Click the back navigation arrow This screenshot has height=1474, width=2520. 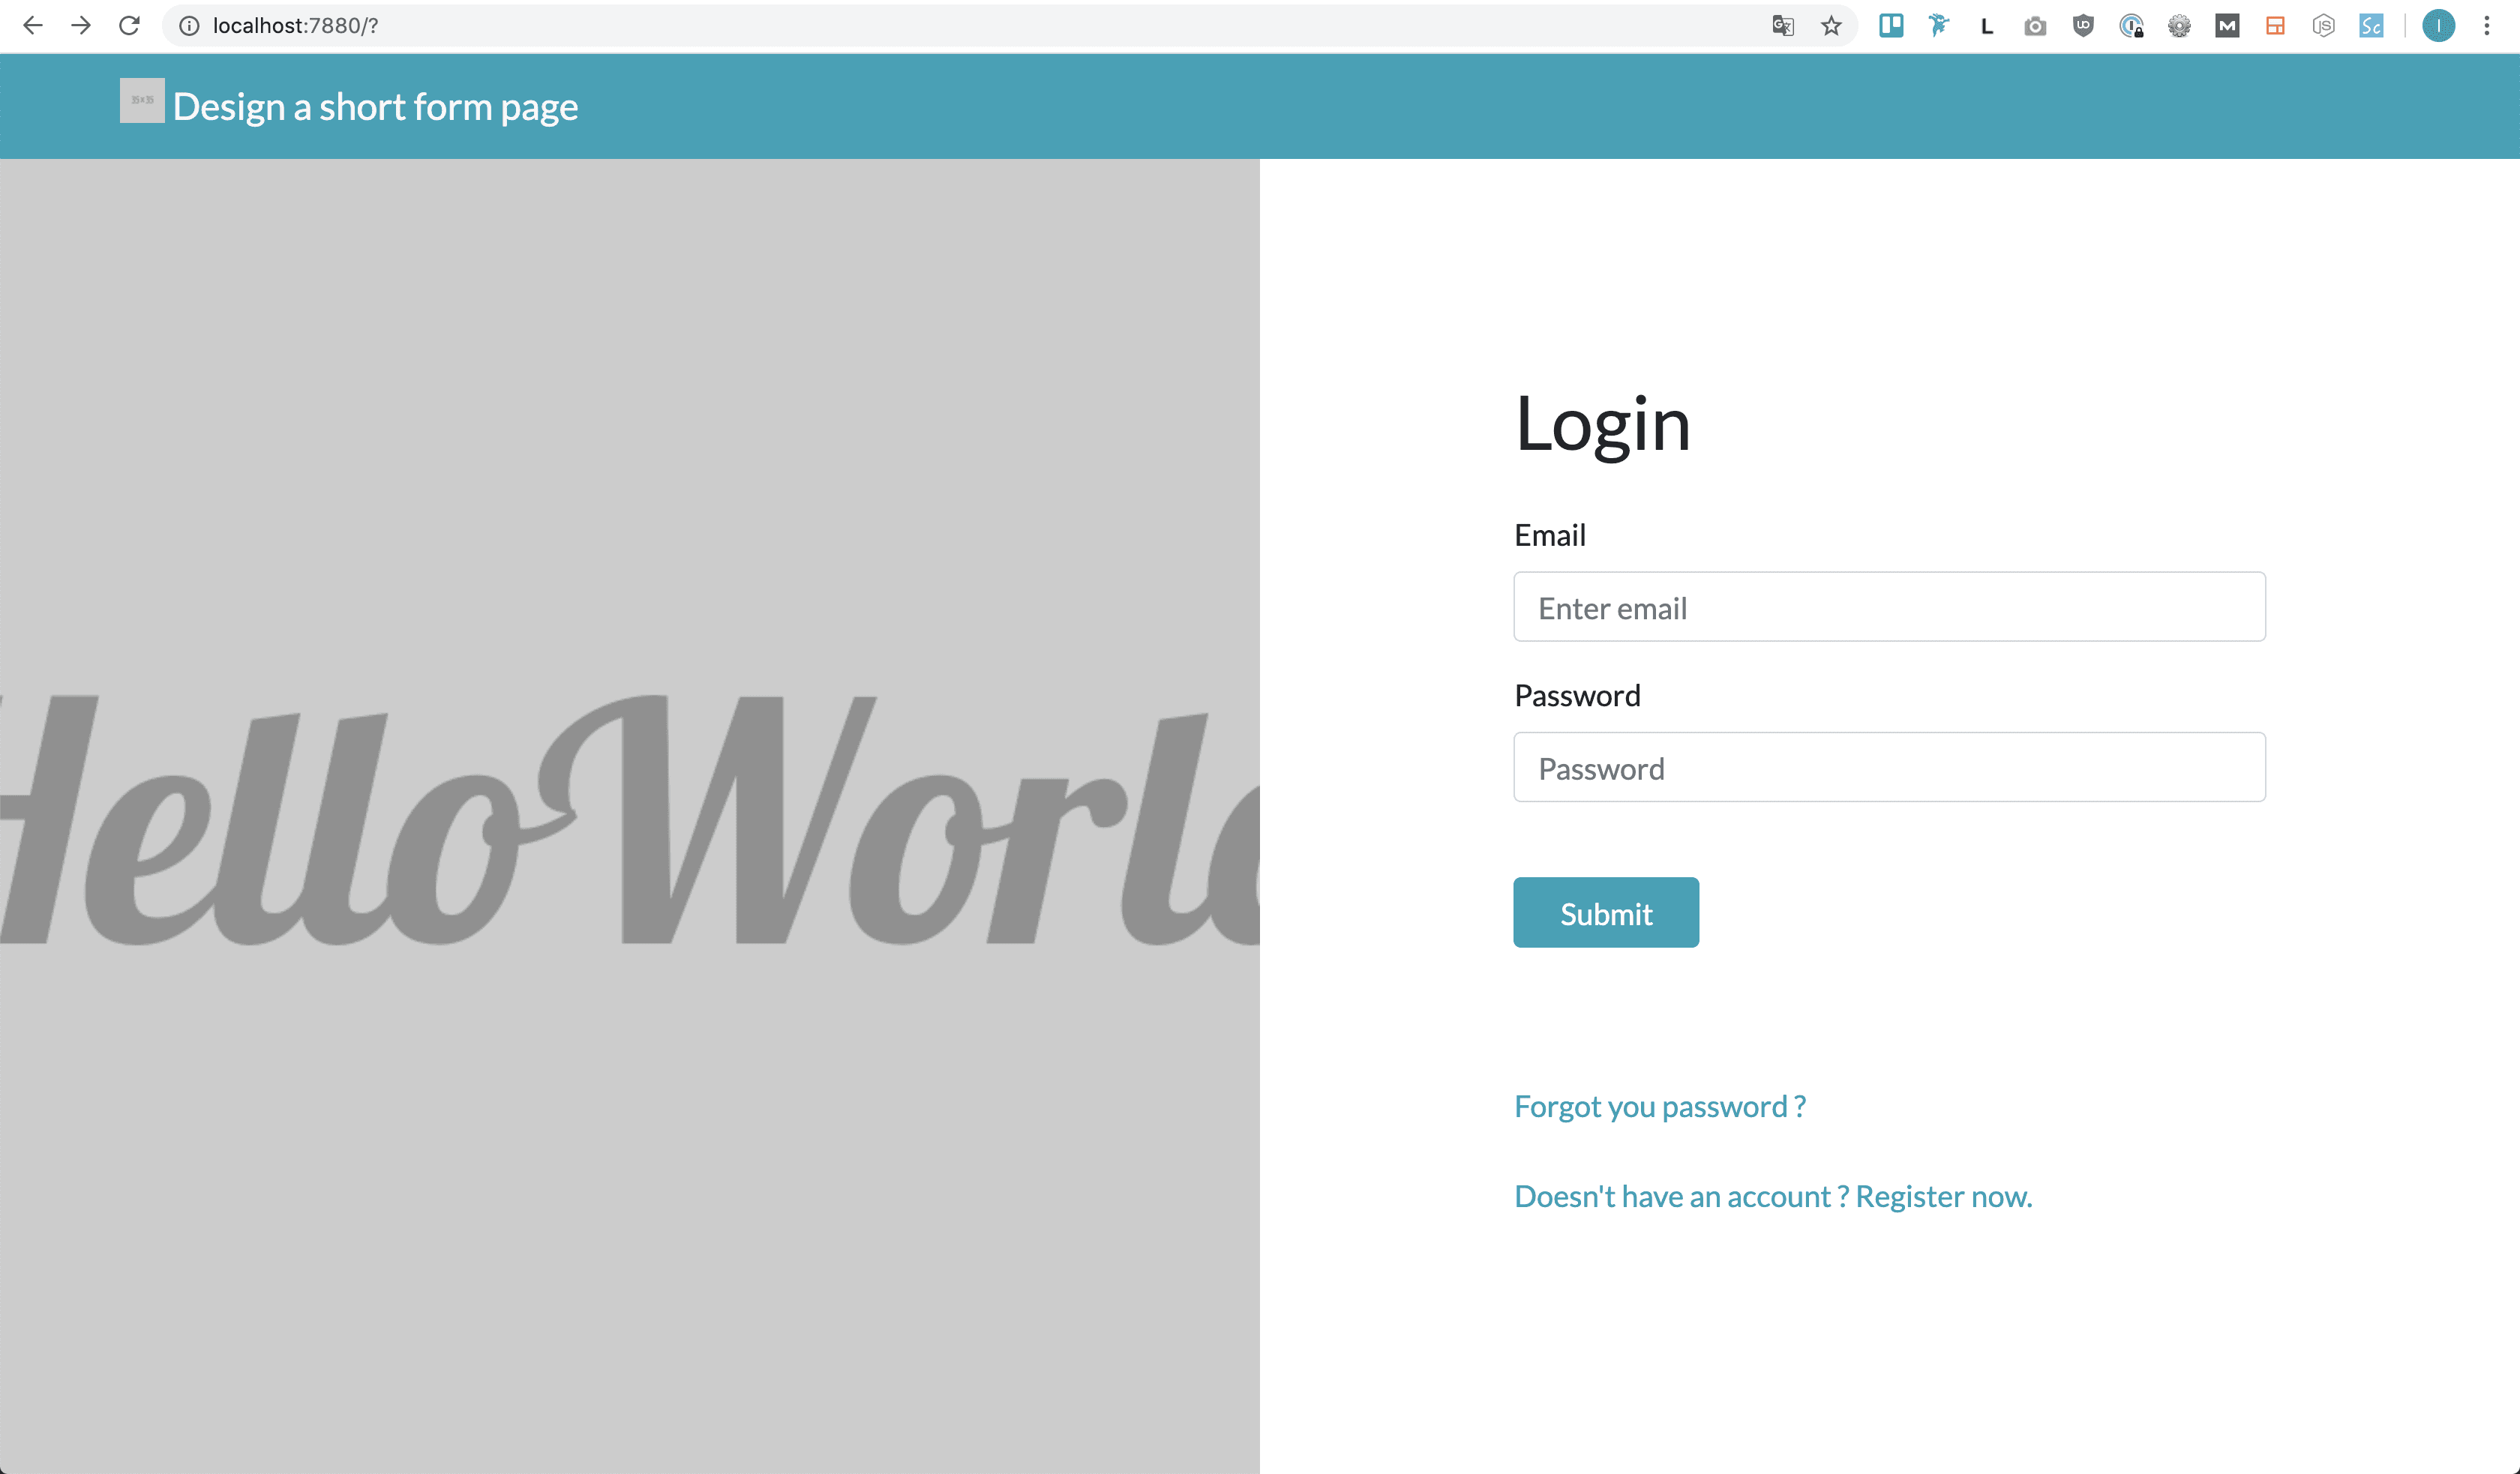pyautogui.click(x=31, y=25)
